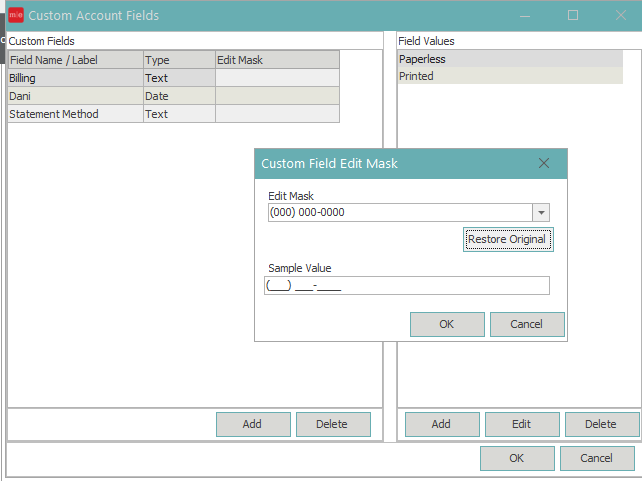Cancel the Custom Field Edit Mask dialog
Image resolution: width=642 pixels, height=481 pixels.
[526, 324]
